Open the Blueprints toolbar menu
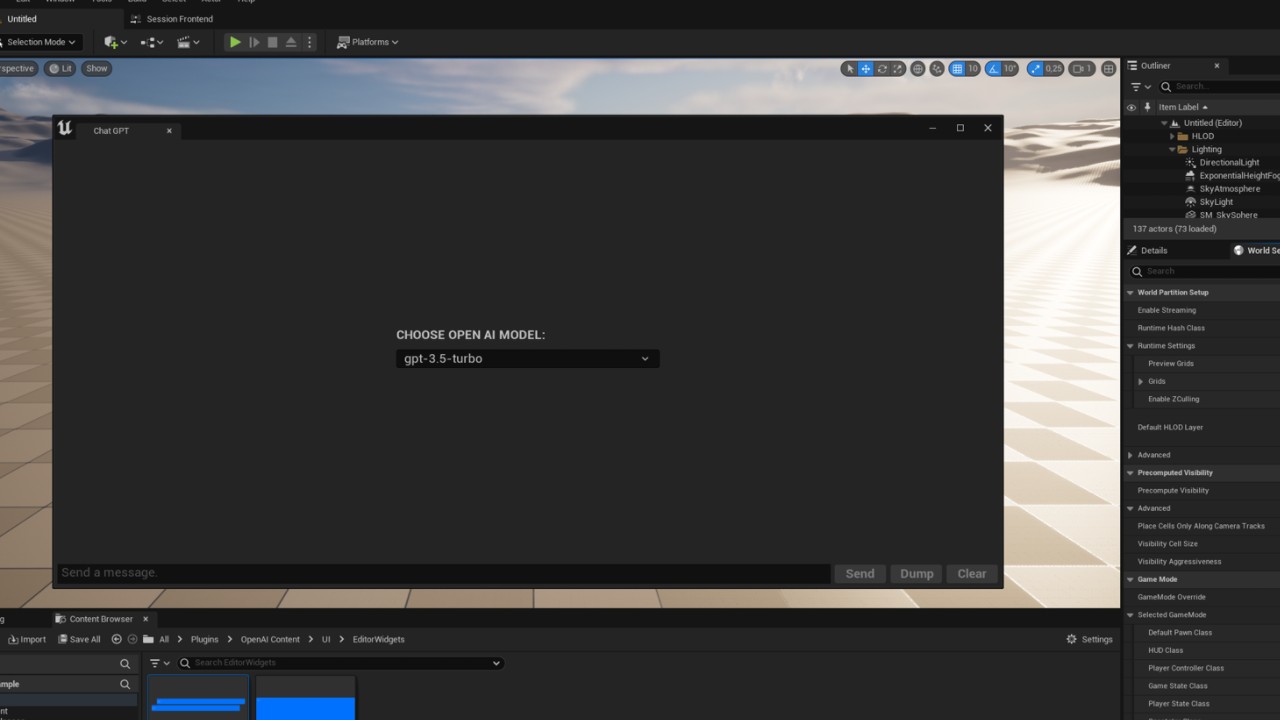This screenshot has height=720, width=1280. point(151,42)
